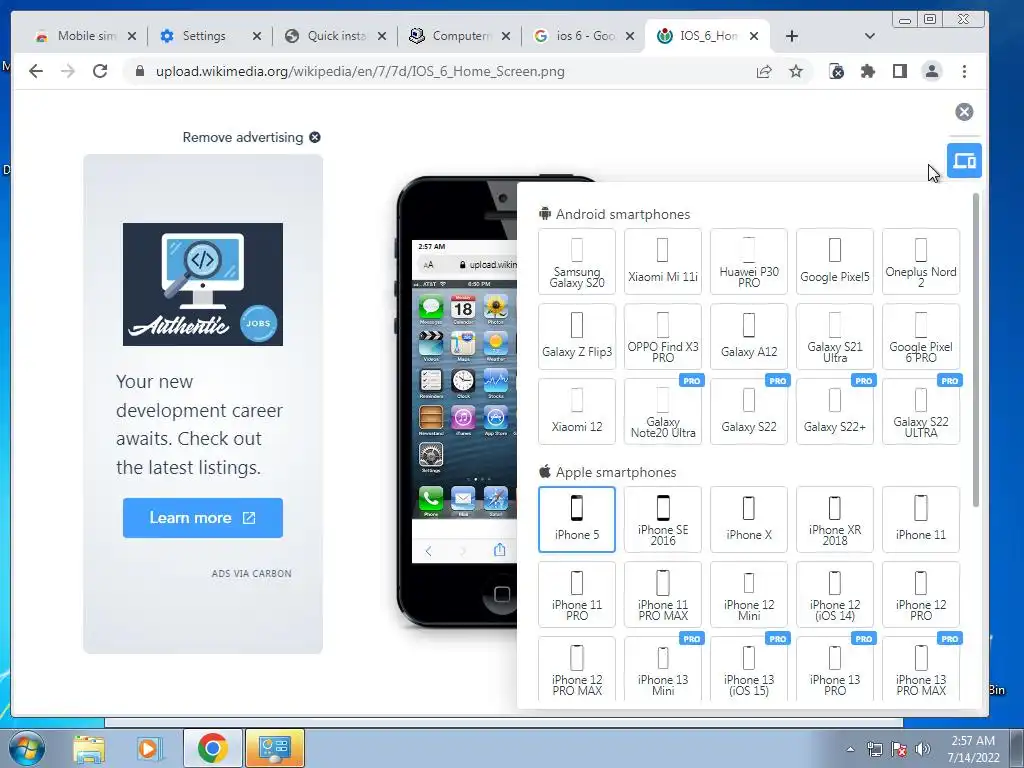Select the iPhone 12 PRO MAX device

577,669
